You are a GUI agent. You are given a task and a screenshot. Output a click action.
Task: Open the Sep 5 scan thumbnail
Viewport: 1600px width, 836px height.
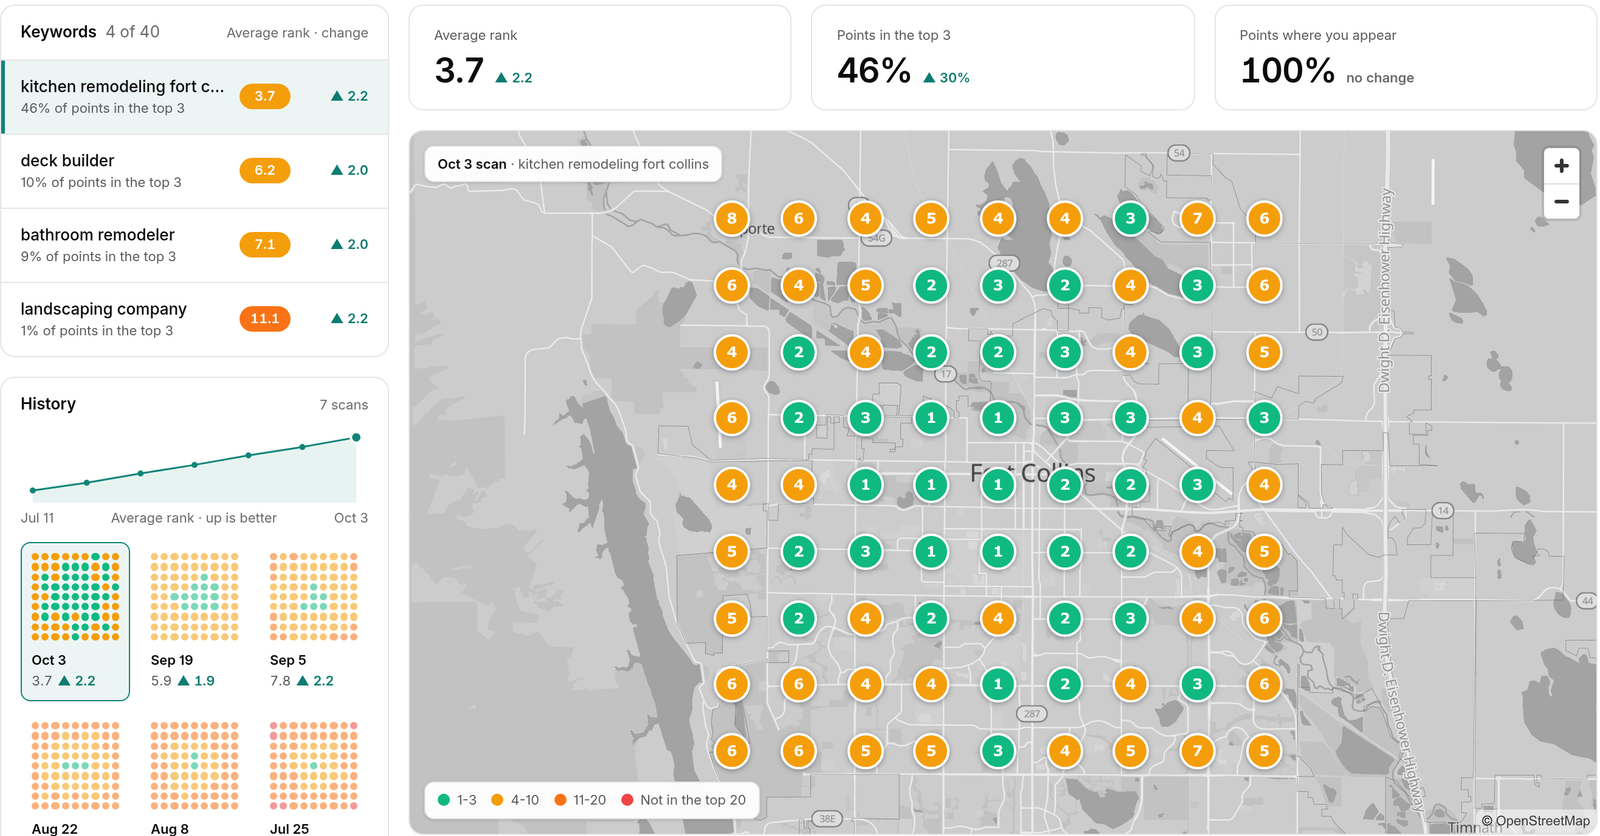click(x=314, y=621)
